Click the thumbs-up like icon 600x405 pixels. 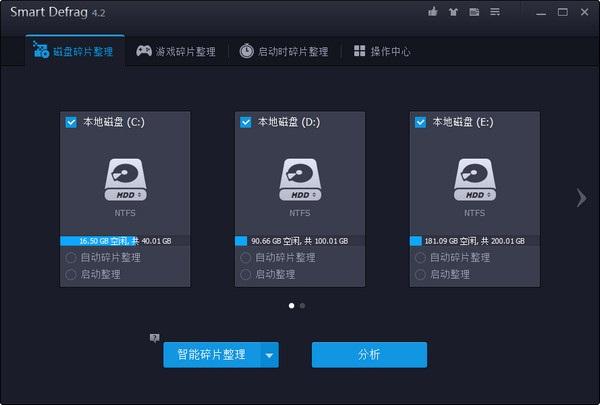coord(433,12)
